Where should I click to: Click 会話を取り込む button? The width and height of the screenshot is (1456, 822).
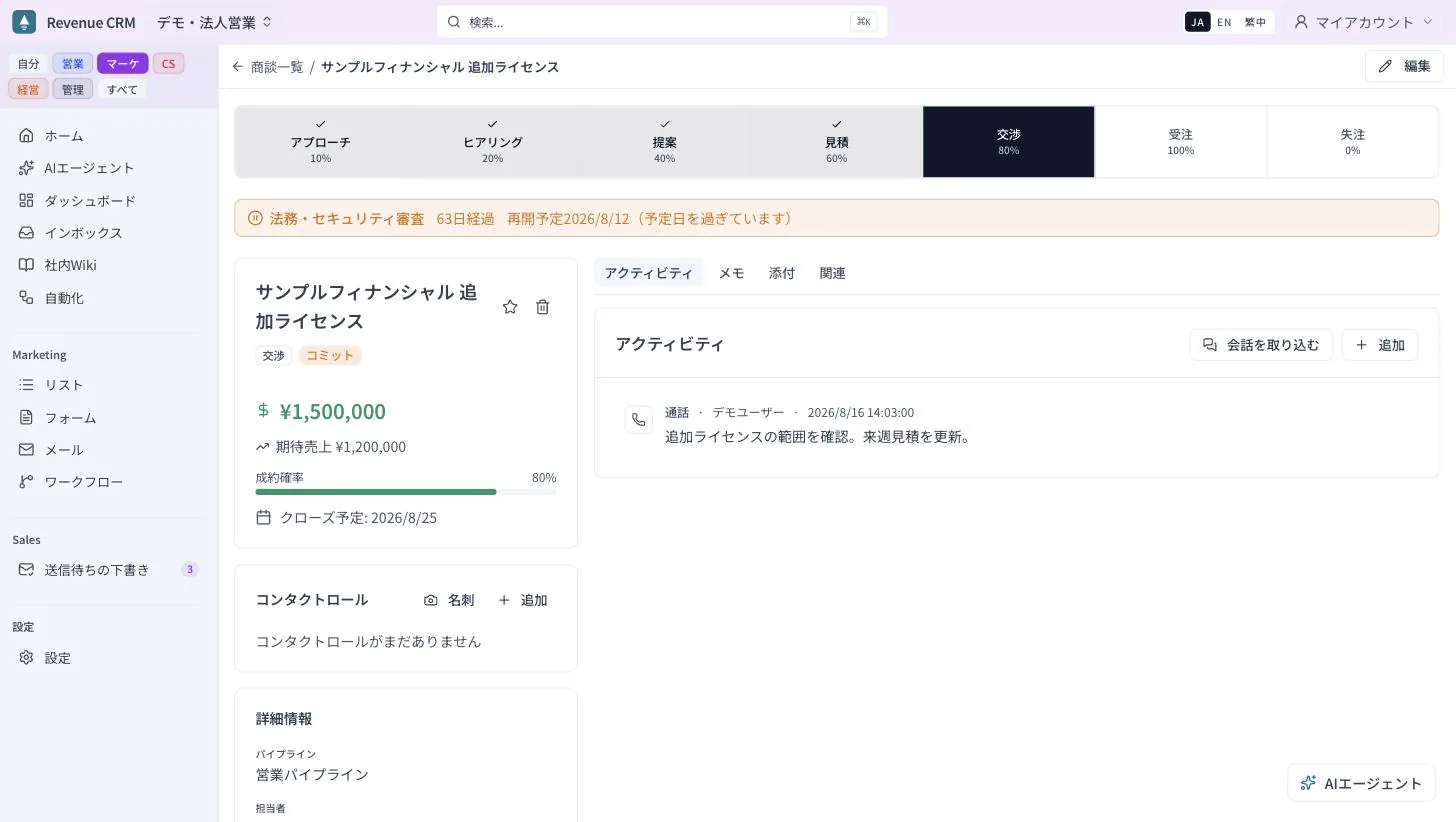1261,345
